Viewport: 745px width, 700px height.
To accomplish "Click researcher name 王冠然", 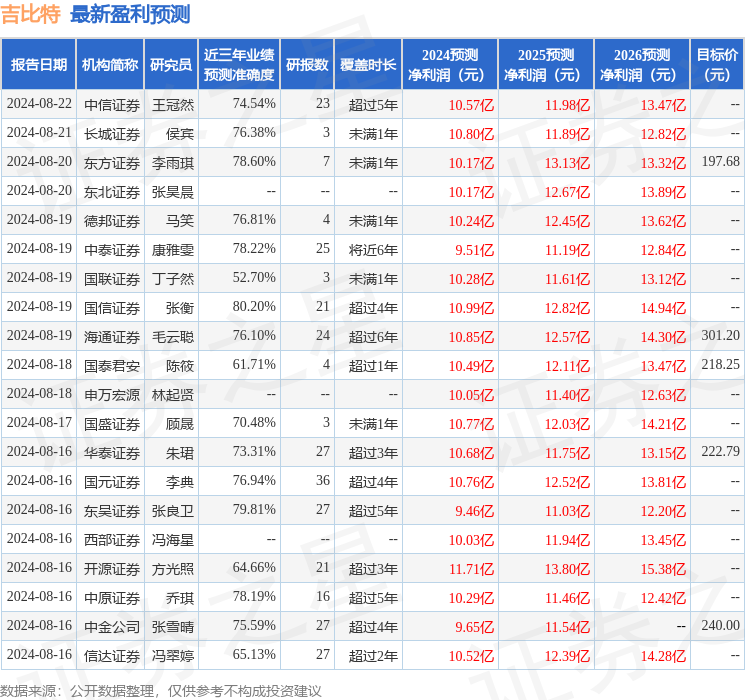I will 173,105.
